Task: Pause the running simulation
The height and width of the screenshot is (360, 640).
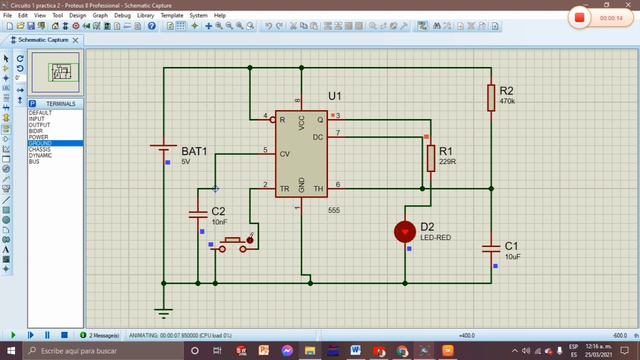Action: tap(47, 335)
